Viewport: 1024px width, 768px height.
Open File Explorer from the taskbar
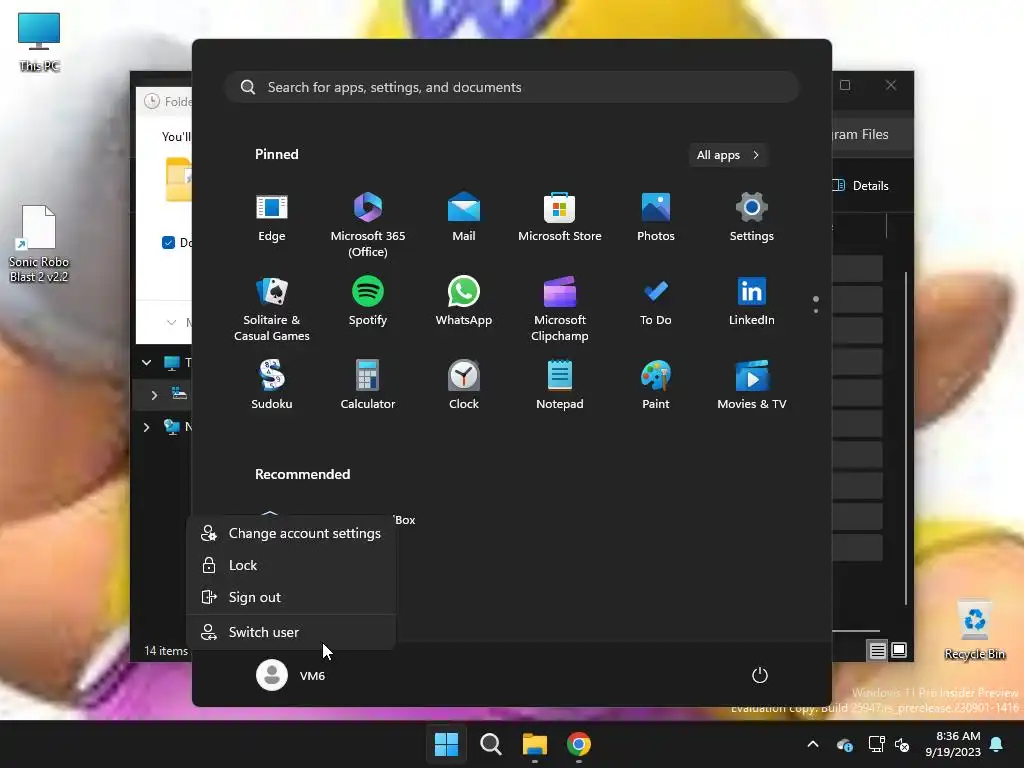tap(535, 744)
